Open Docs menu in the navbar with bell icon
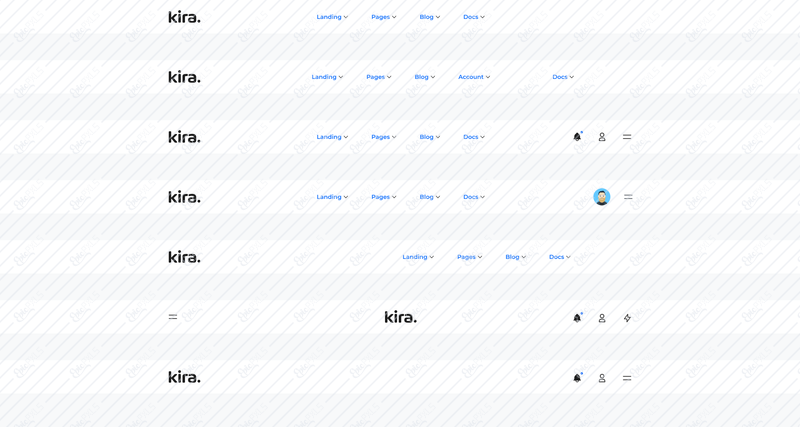 click(x=474, y=137)
